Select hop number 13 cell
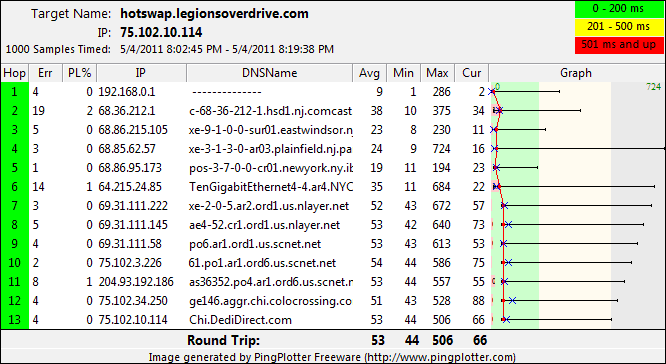Viewport: 666px width, 364px height. click(14, 320)
